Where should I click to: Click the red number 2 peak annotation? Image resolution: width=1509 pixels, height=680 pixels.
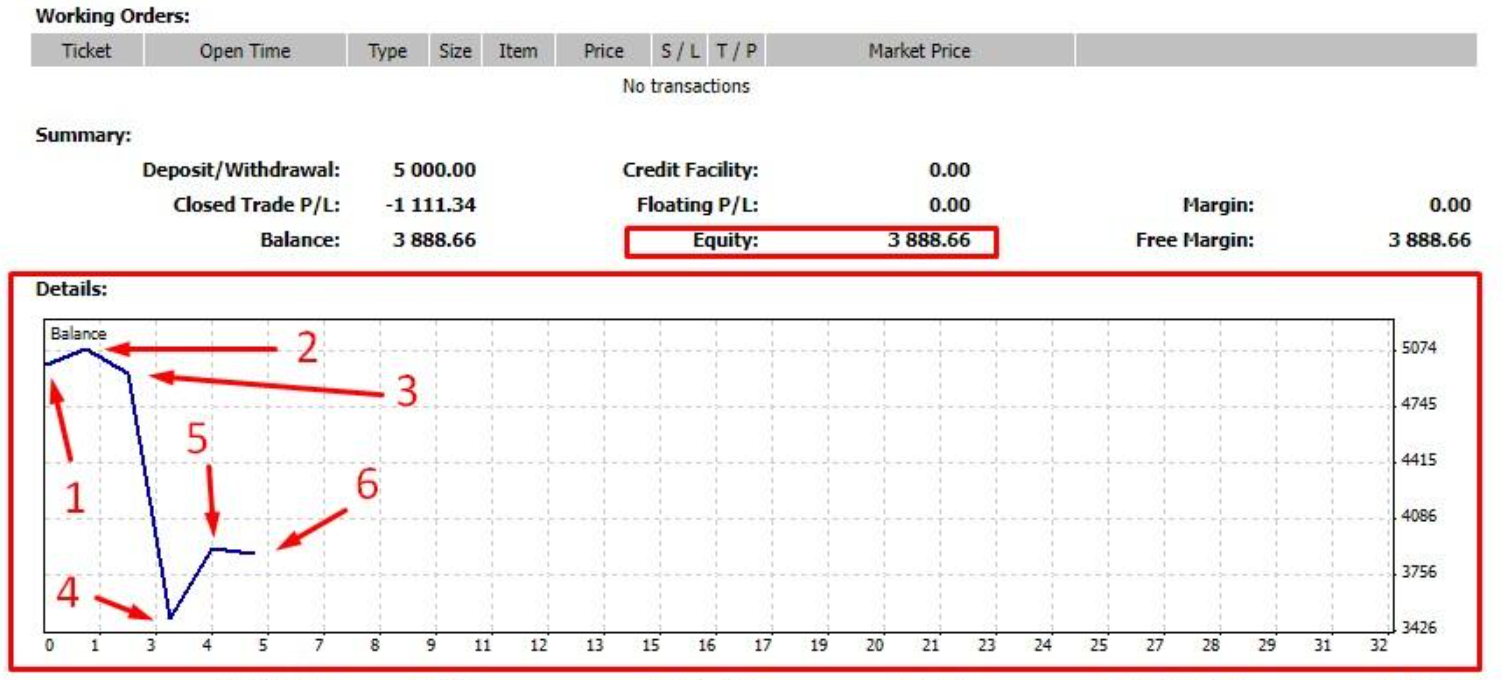(306, 348)
